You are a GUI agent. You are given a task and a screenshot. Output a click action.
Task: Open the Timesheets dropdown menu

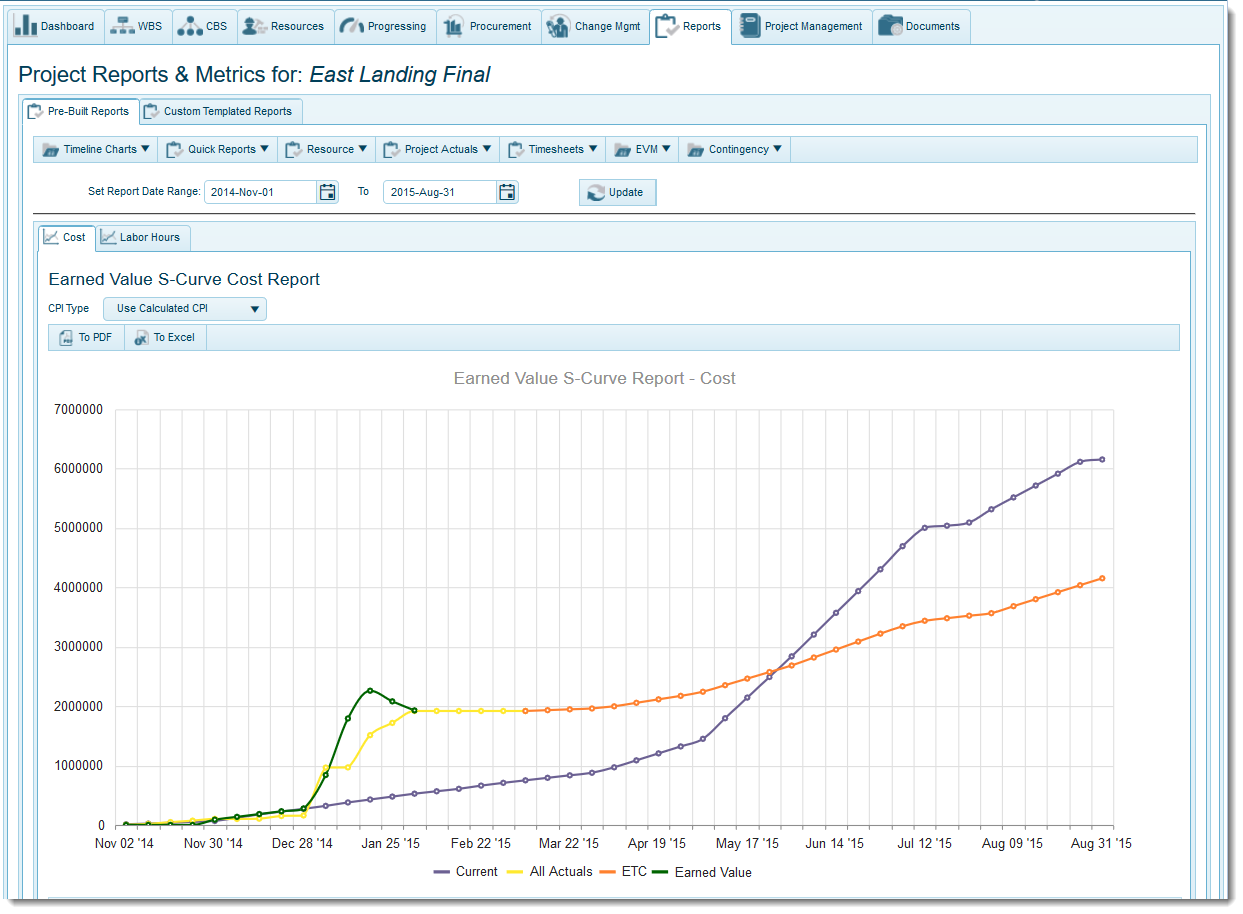[553, 149]
